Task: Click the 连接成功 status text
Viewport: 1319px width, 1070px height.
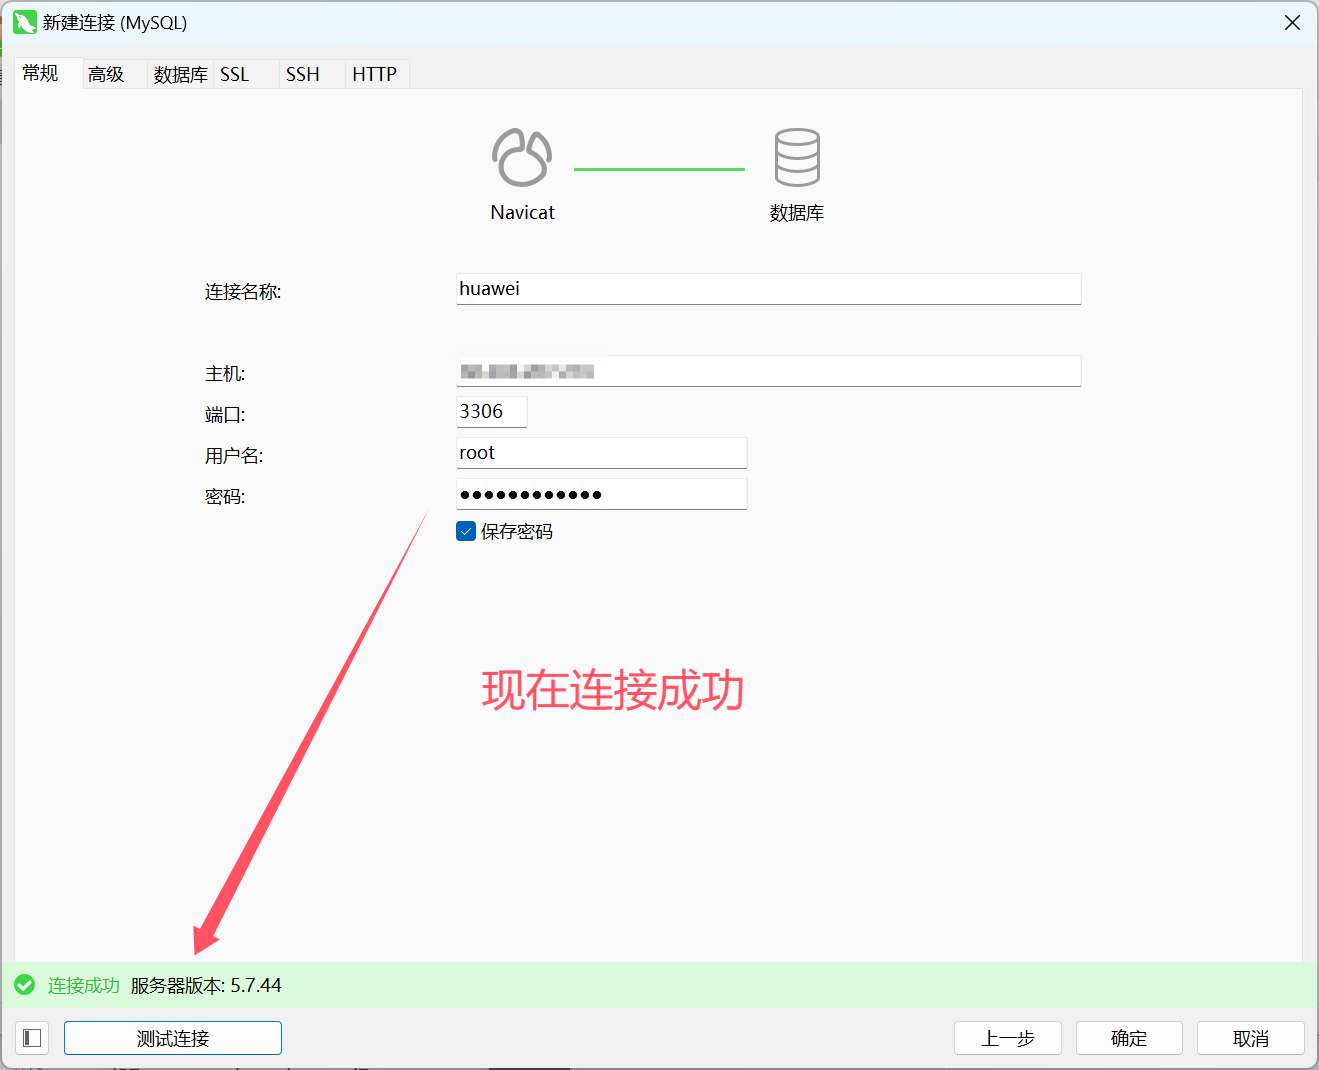Action: point(84,985)
